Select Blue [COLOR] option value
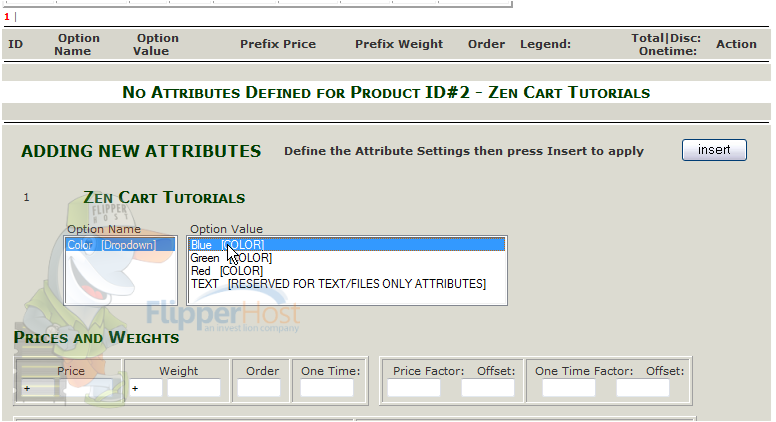Viewport: 776px width, 422px height. (x=346, y=245)
